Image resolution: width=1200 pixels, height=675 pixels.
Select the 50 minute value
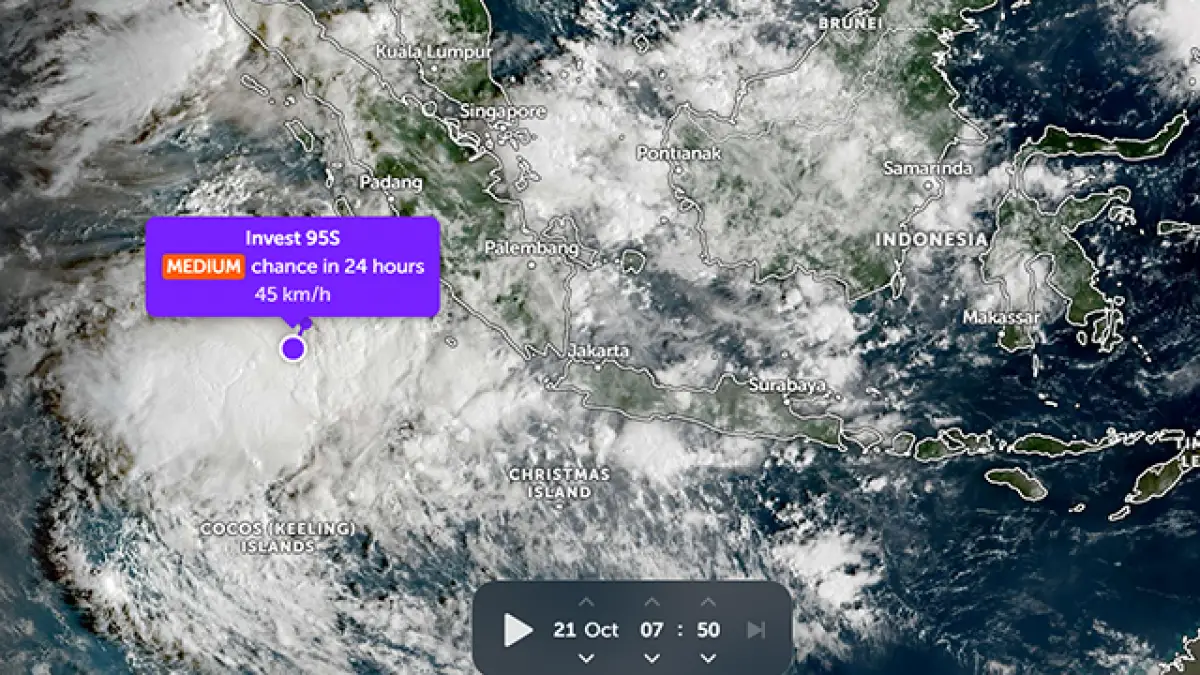tap(708, 630)
